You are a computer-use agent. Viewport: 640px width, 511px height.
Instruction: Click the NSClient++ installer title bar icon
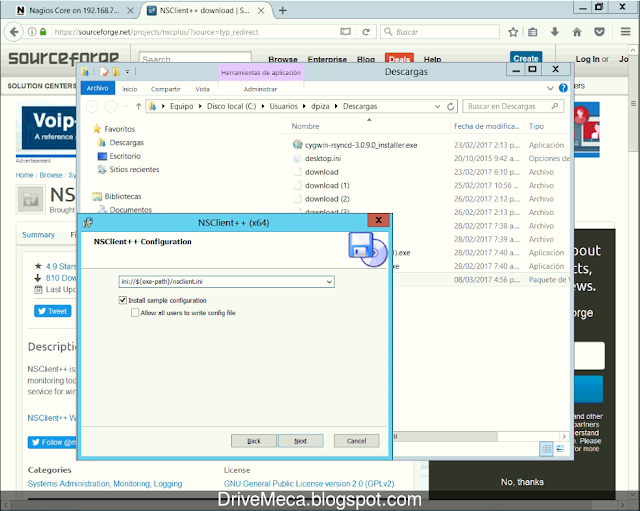pos(88,222)
